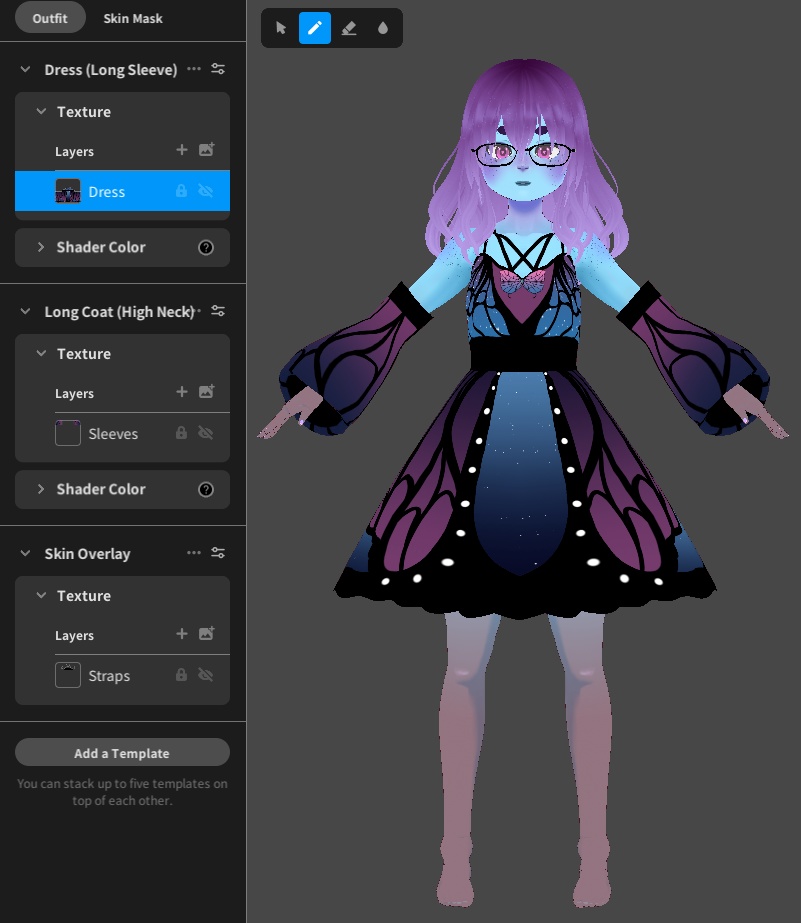The width and height of the screenshot is (801, 923).
Task: Select the arrow selection tool
Action: click(x=280, y=28)
